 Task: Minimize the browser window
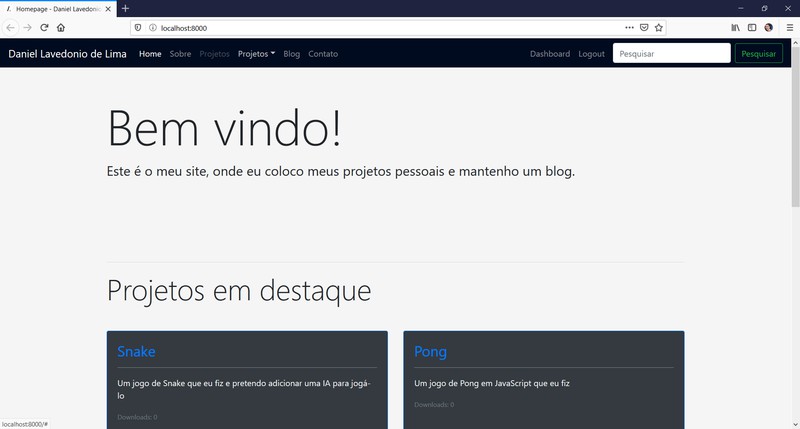click(x=741, y=8)
